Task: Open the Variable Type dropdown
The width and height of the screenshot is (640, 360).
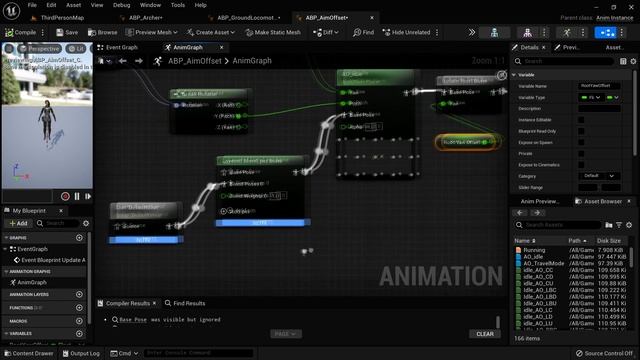Action: 591,97
